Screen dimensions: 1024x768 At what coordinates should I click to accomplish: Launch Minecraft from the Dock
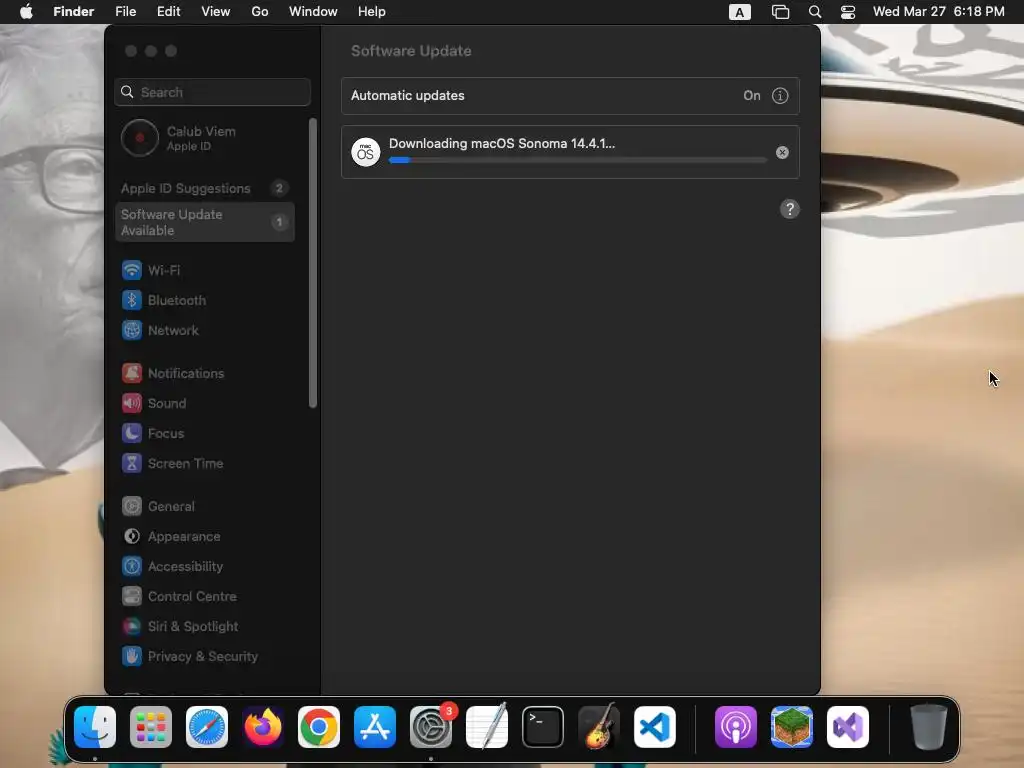pos(792,727)
